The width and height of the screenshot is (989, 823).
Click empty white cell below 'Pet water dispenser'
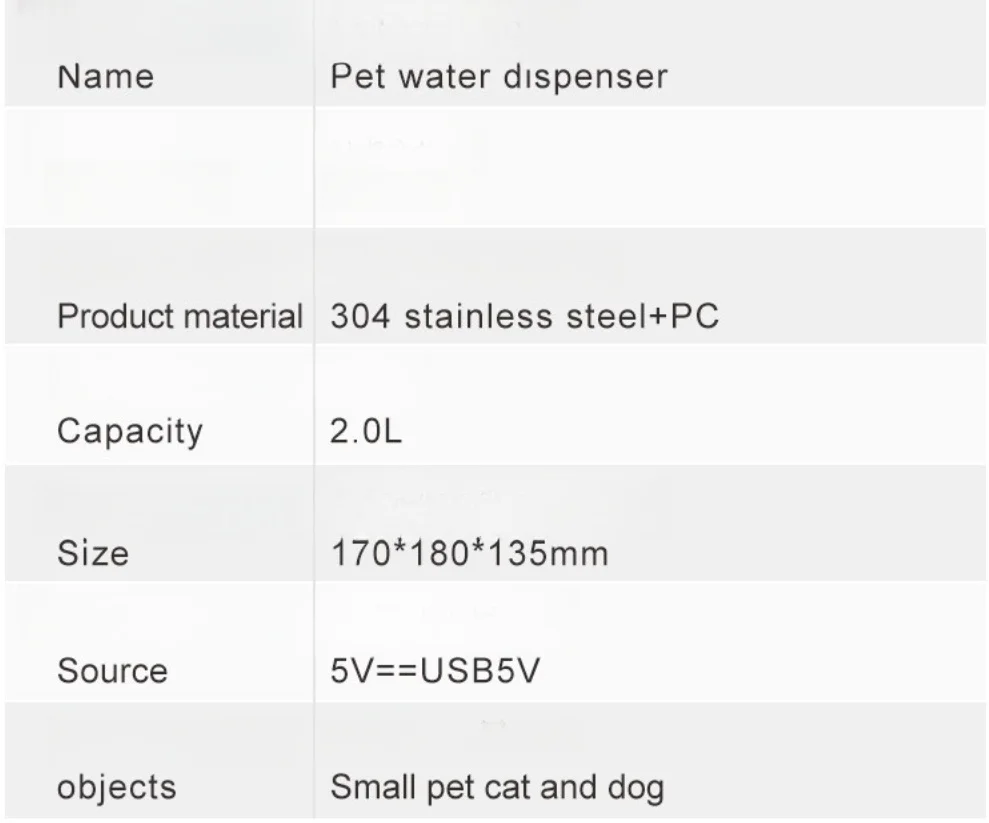tap(650, 166)
